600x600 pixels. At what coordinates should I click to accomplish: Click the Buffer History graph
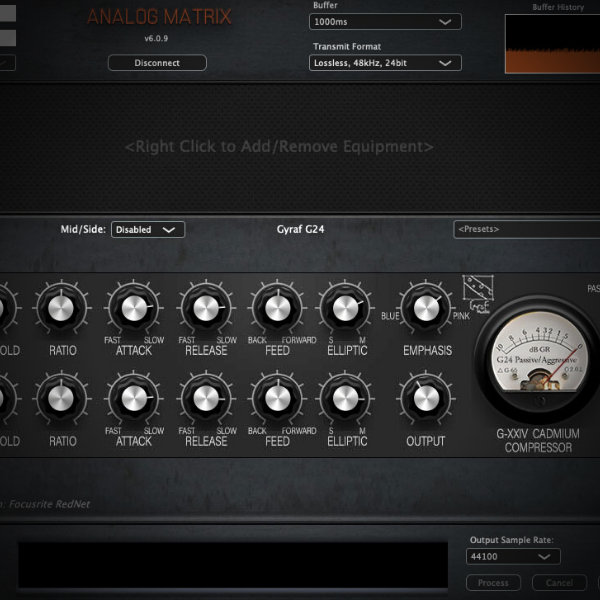click(553, 44)
